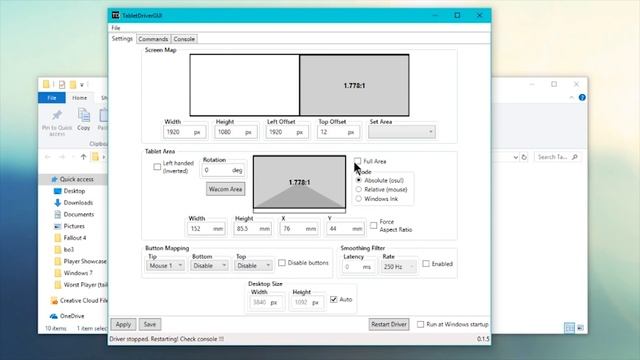
Task: Click the Pin to Quick access icon in Explorer
Action: pos(57,116)
